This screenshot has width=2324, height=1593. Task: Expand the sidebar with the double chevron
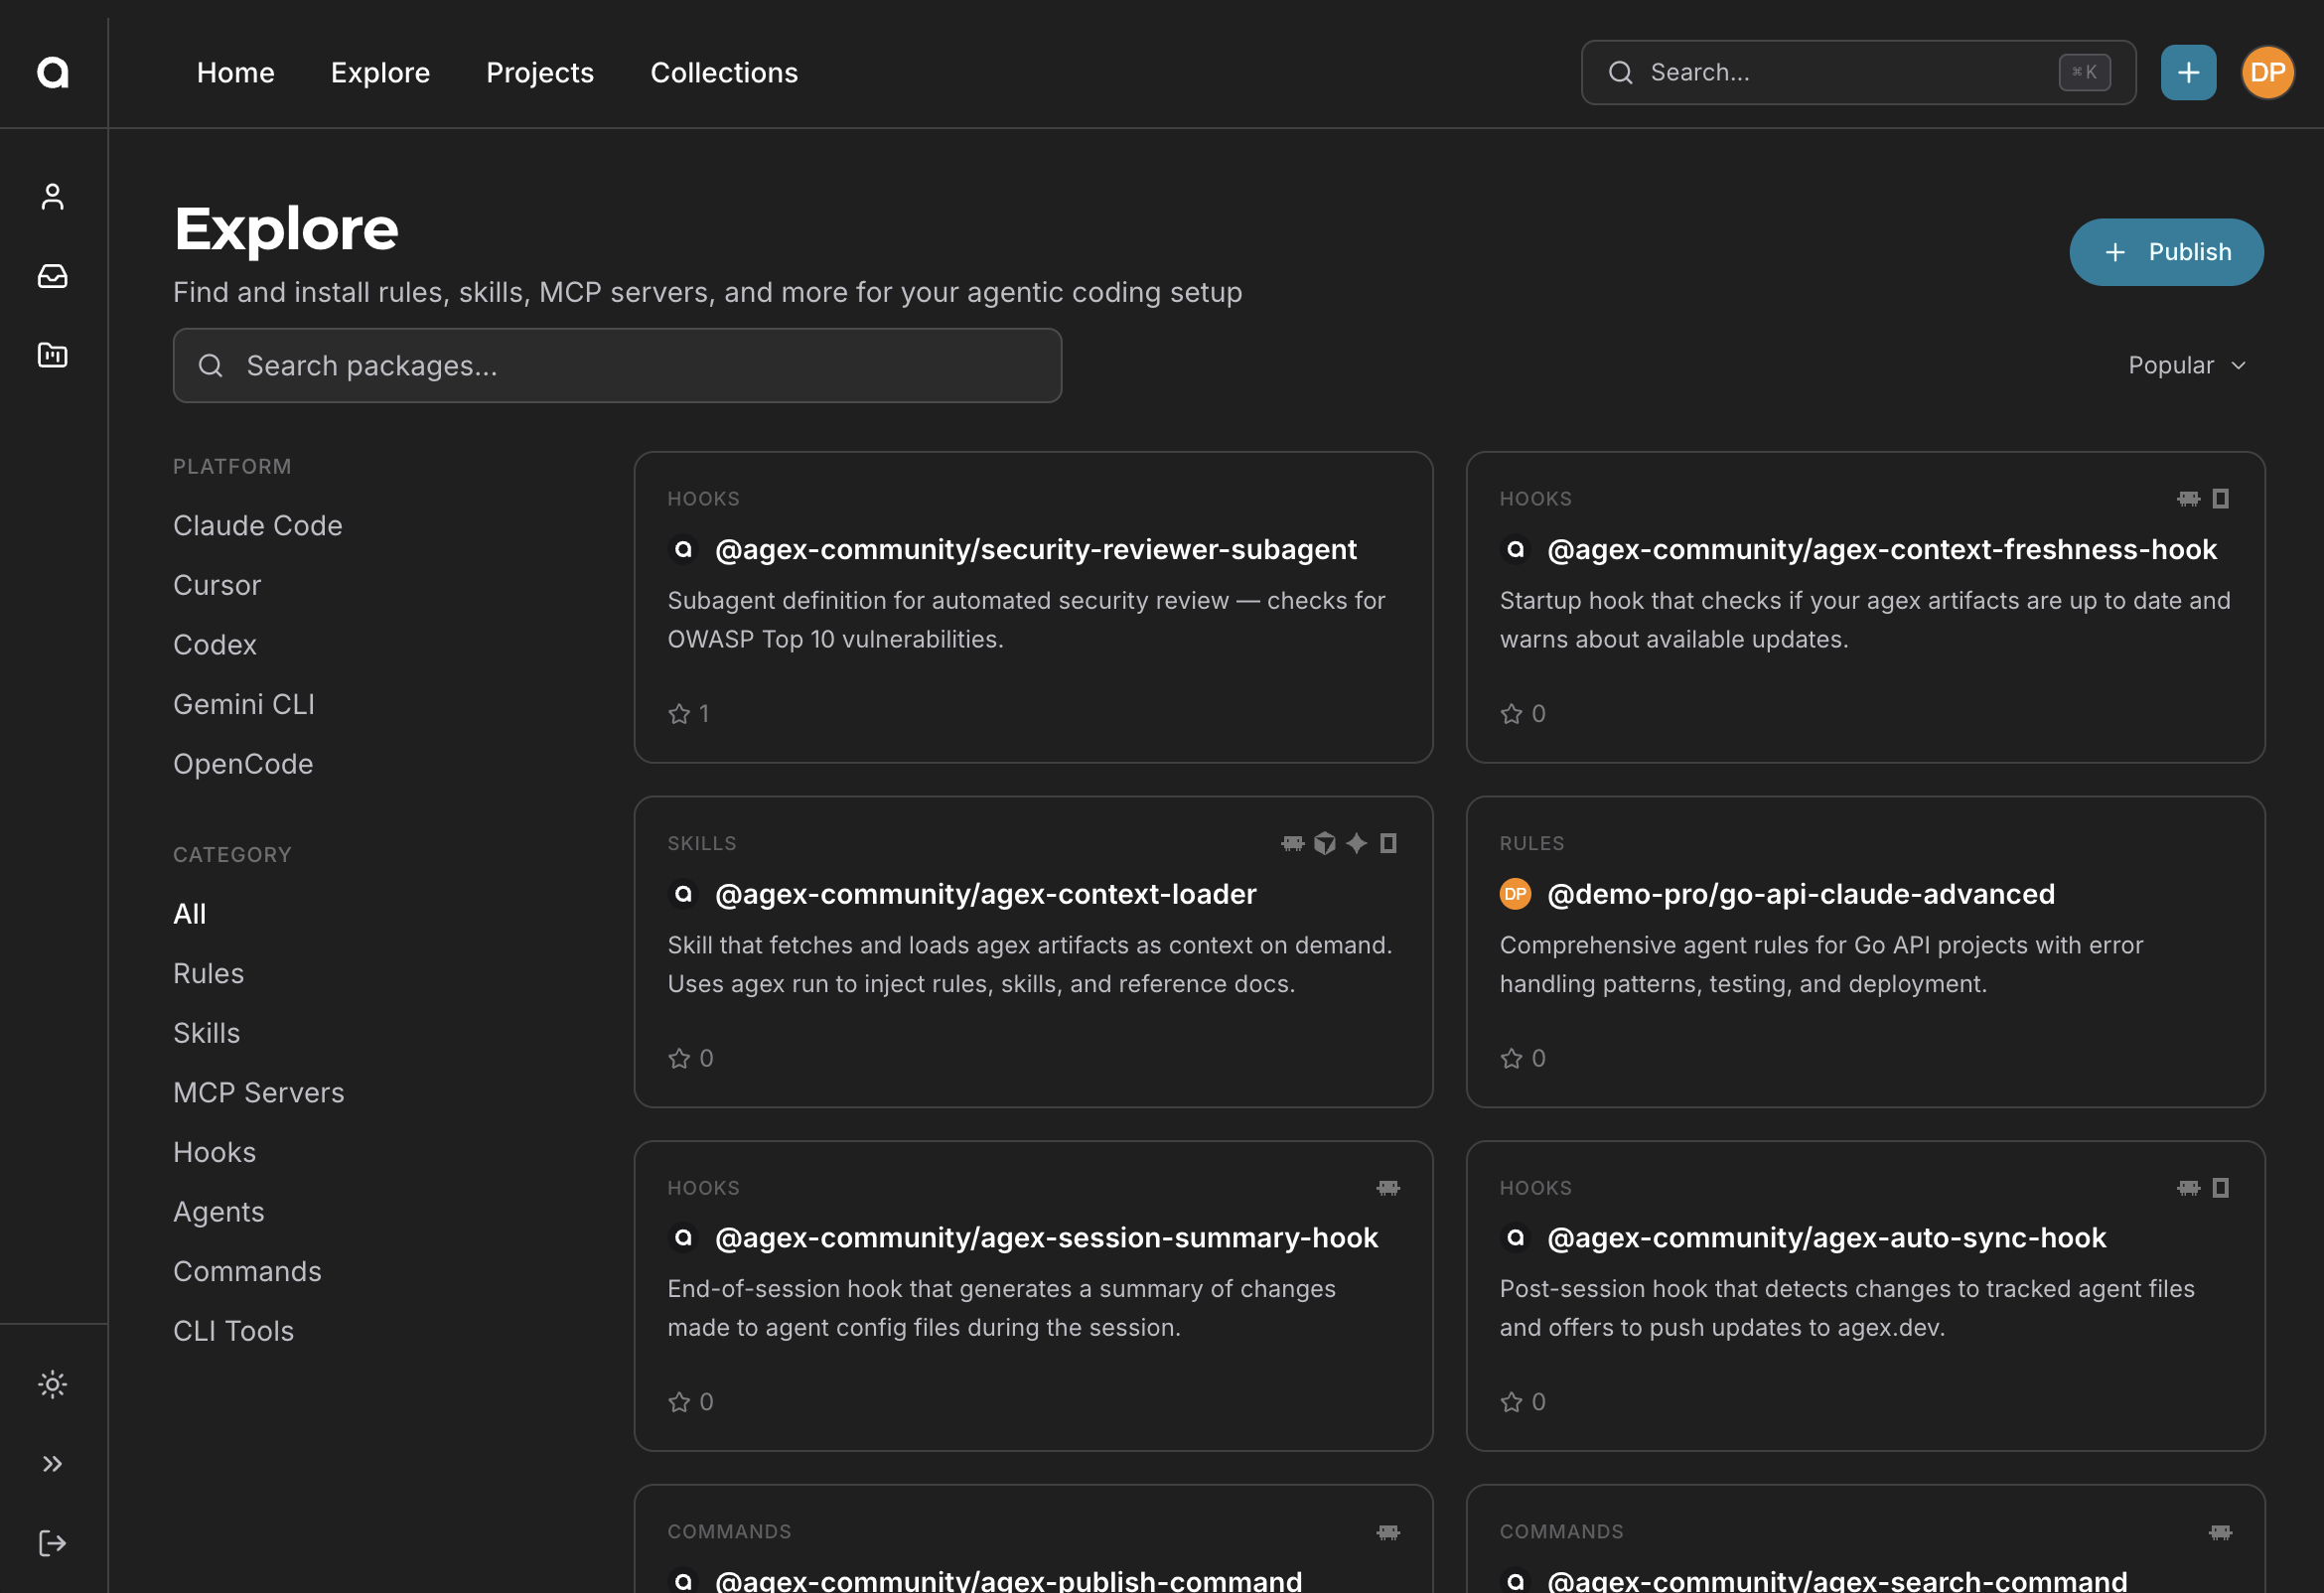tap(53, 1464)
